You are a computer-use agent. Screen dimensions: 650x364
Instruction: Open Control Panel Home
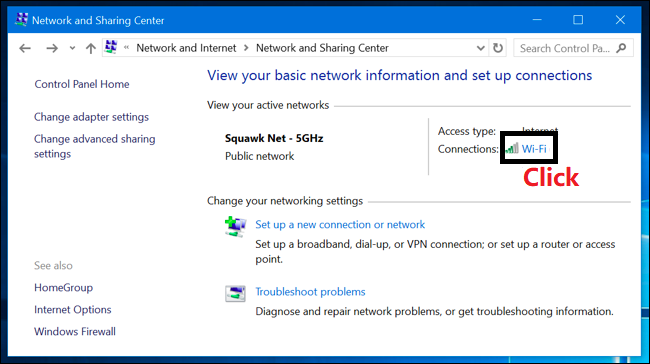(x=82, y=84)
